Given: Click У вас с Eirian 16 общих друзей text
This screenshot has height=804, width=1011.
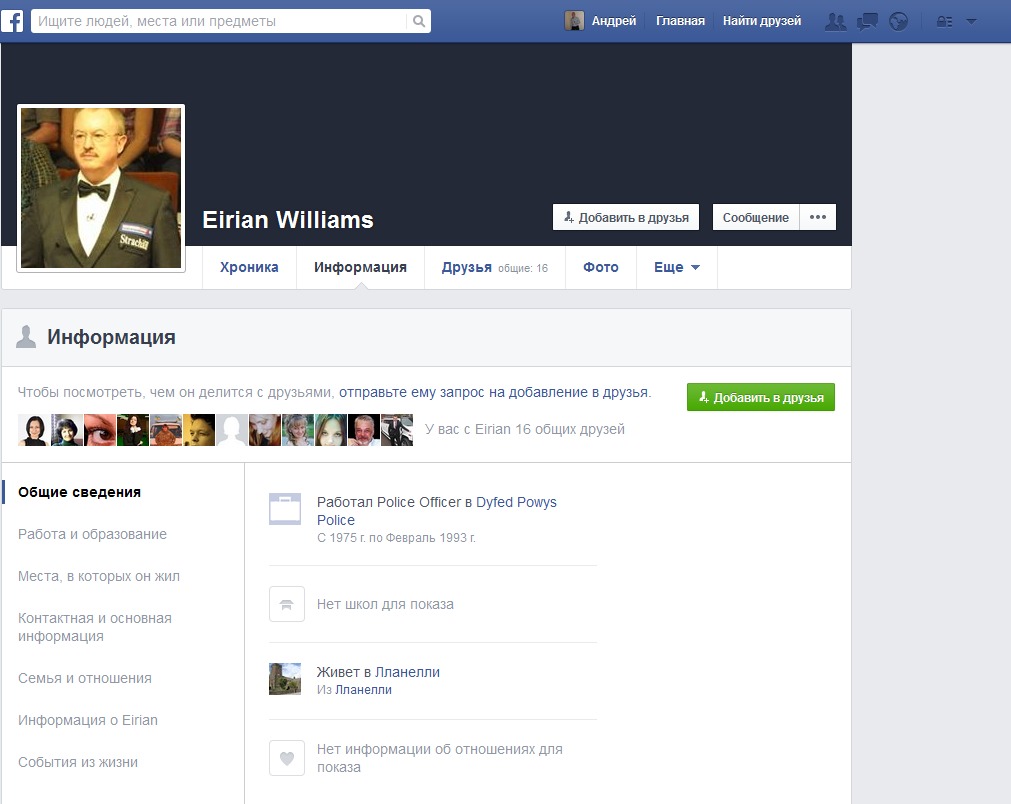Looking at the screenshot, I should click(x=525, y=429).
